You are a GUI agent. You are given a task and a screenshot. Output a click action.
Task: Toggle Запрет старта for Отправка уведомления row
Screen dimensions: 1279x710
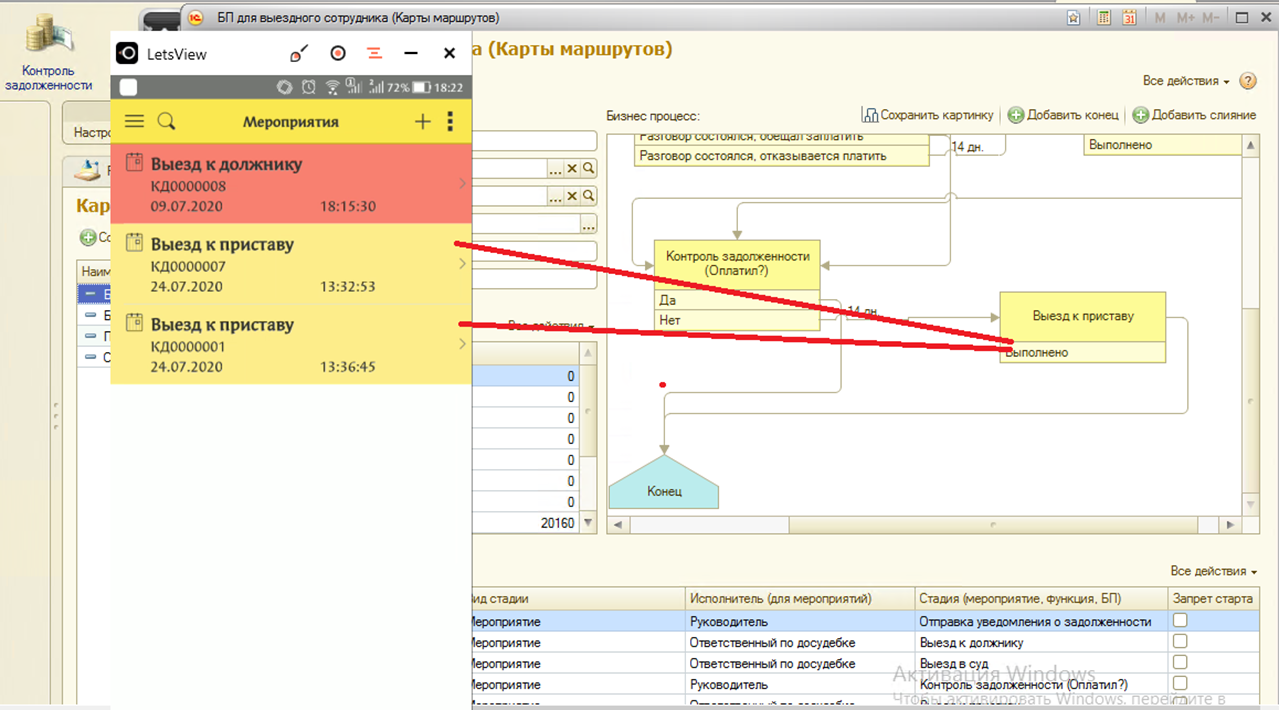tap(1180, 621)
